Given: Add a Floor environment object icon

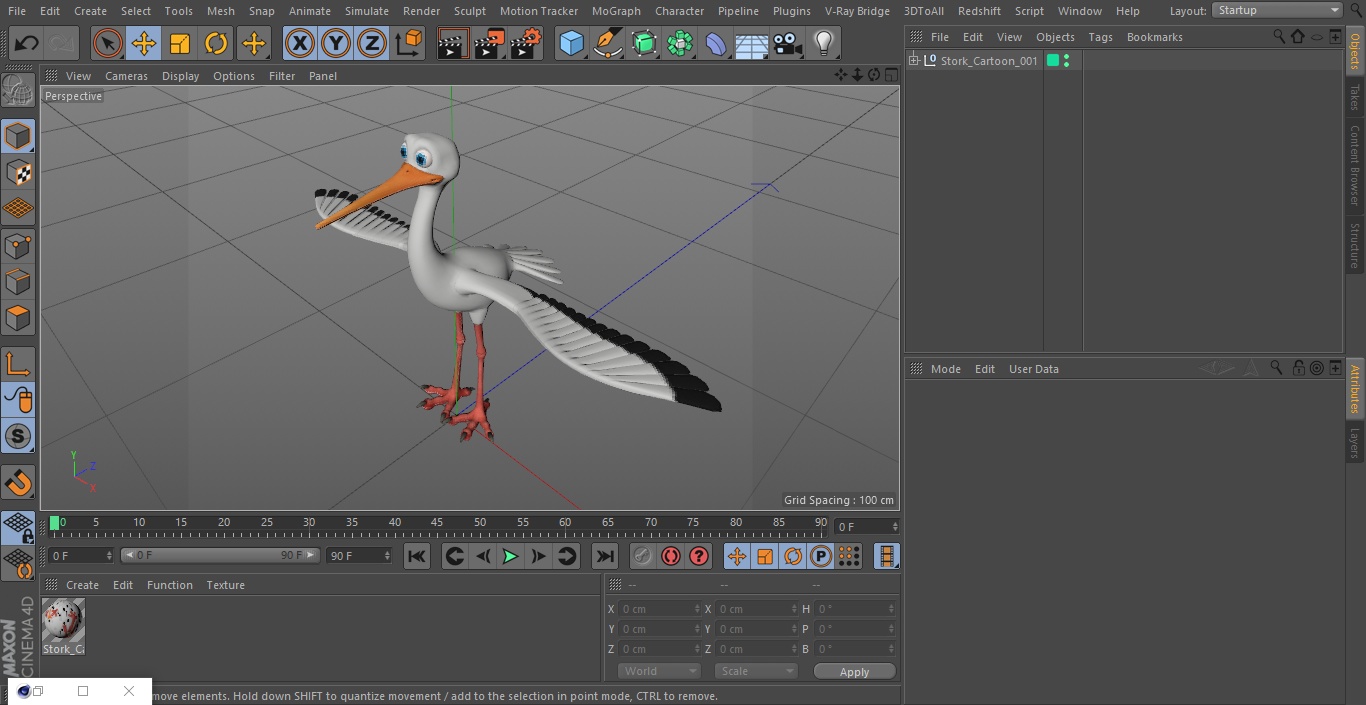Looking at the screenshot, I should click(x=752, y=44).
